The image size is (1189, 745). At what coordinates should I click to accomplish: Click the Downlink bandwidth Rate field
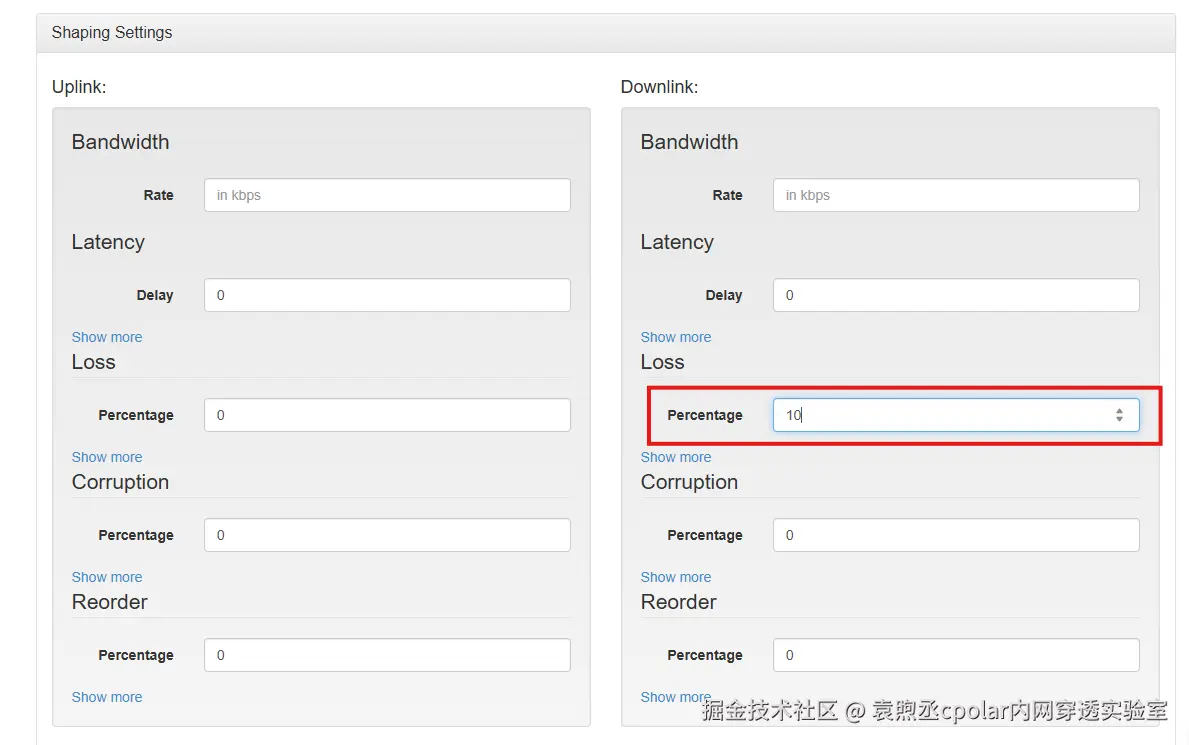pyautogui.click(x=956, y=195)
